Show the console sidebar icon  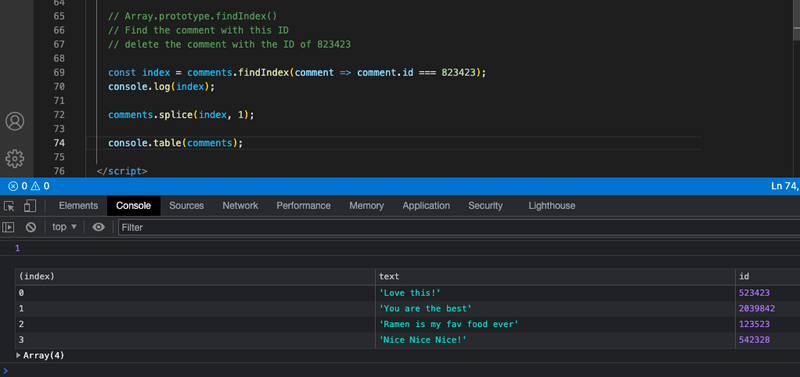(x=8, y=227)
